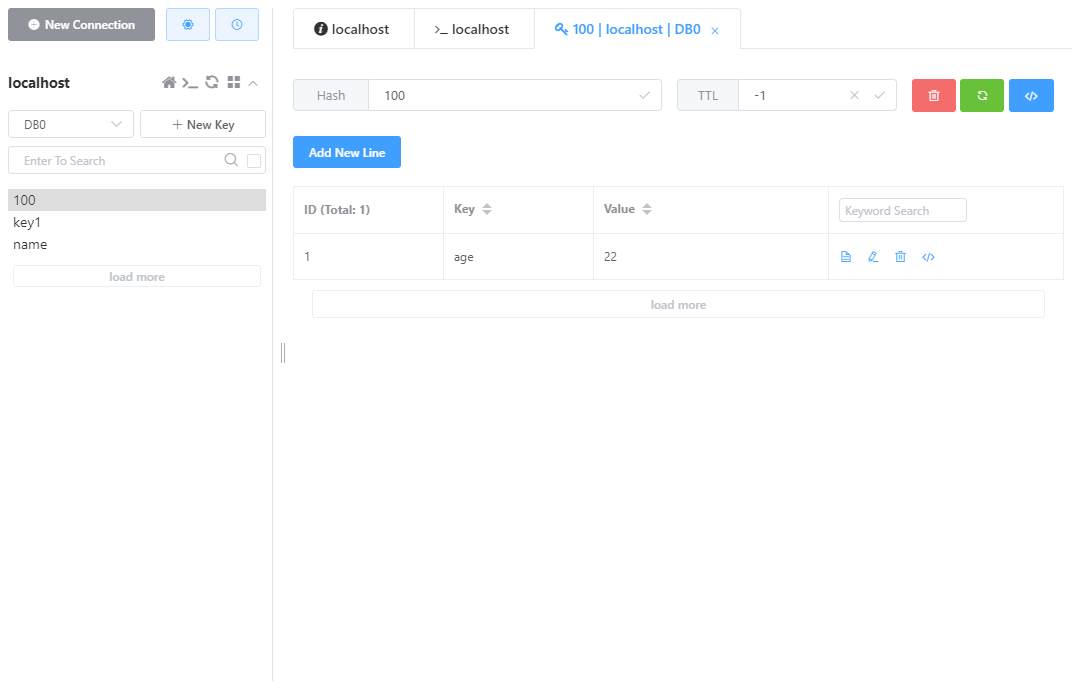Open the DB0 database dropdown
This screenshot has height=689, width=1084.
coord(71,124)
